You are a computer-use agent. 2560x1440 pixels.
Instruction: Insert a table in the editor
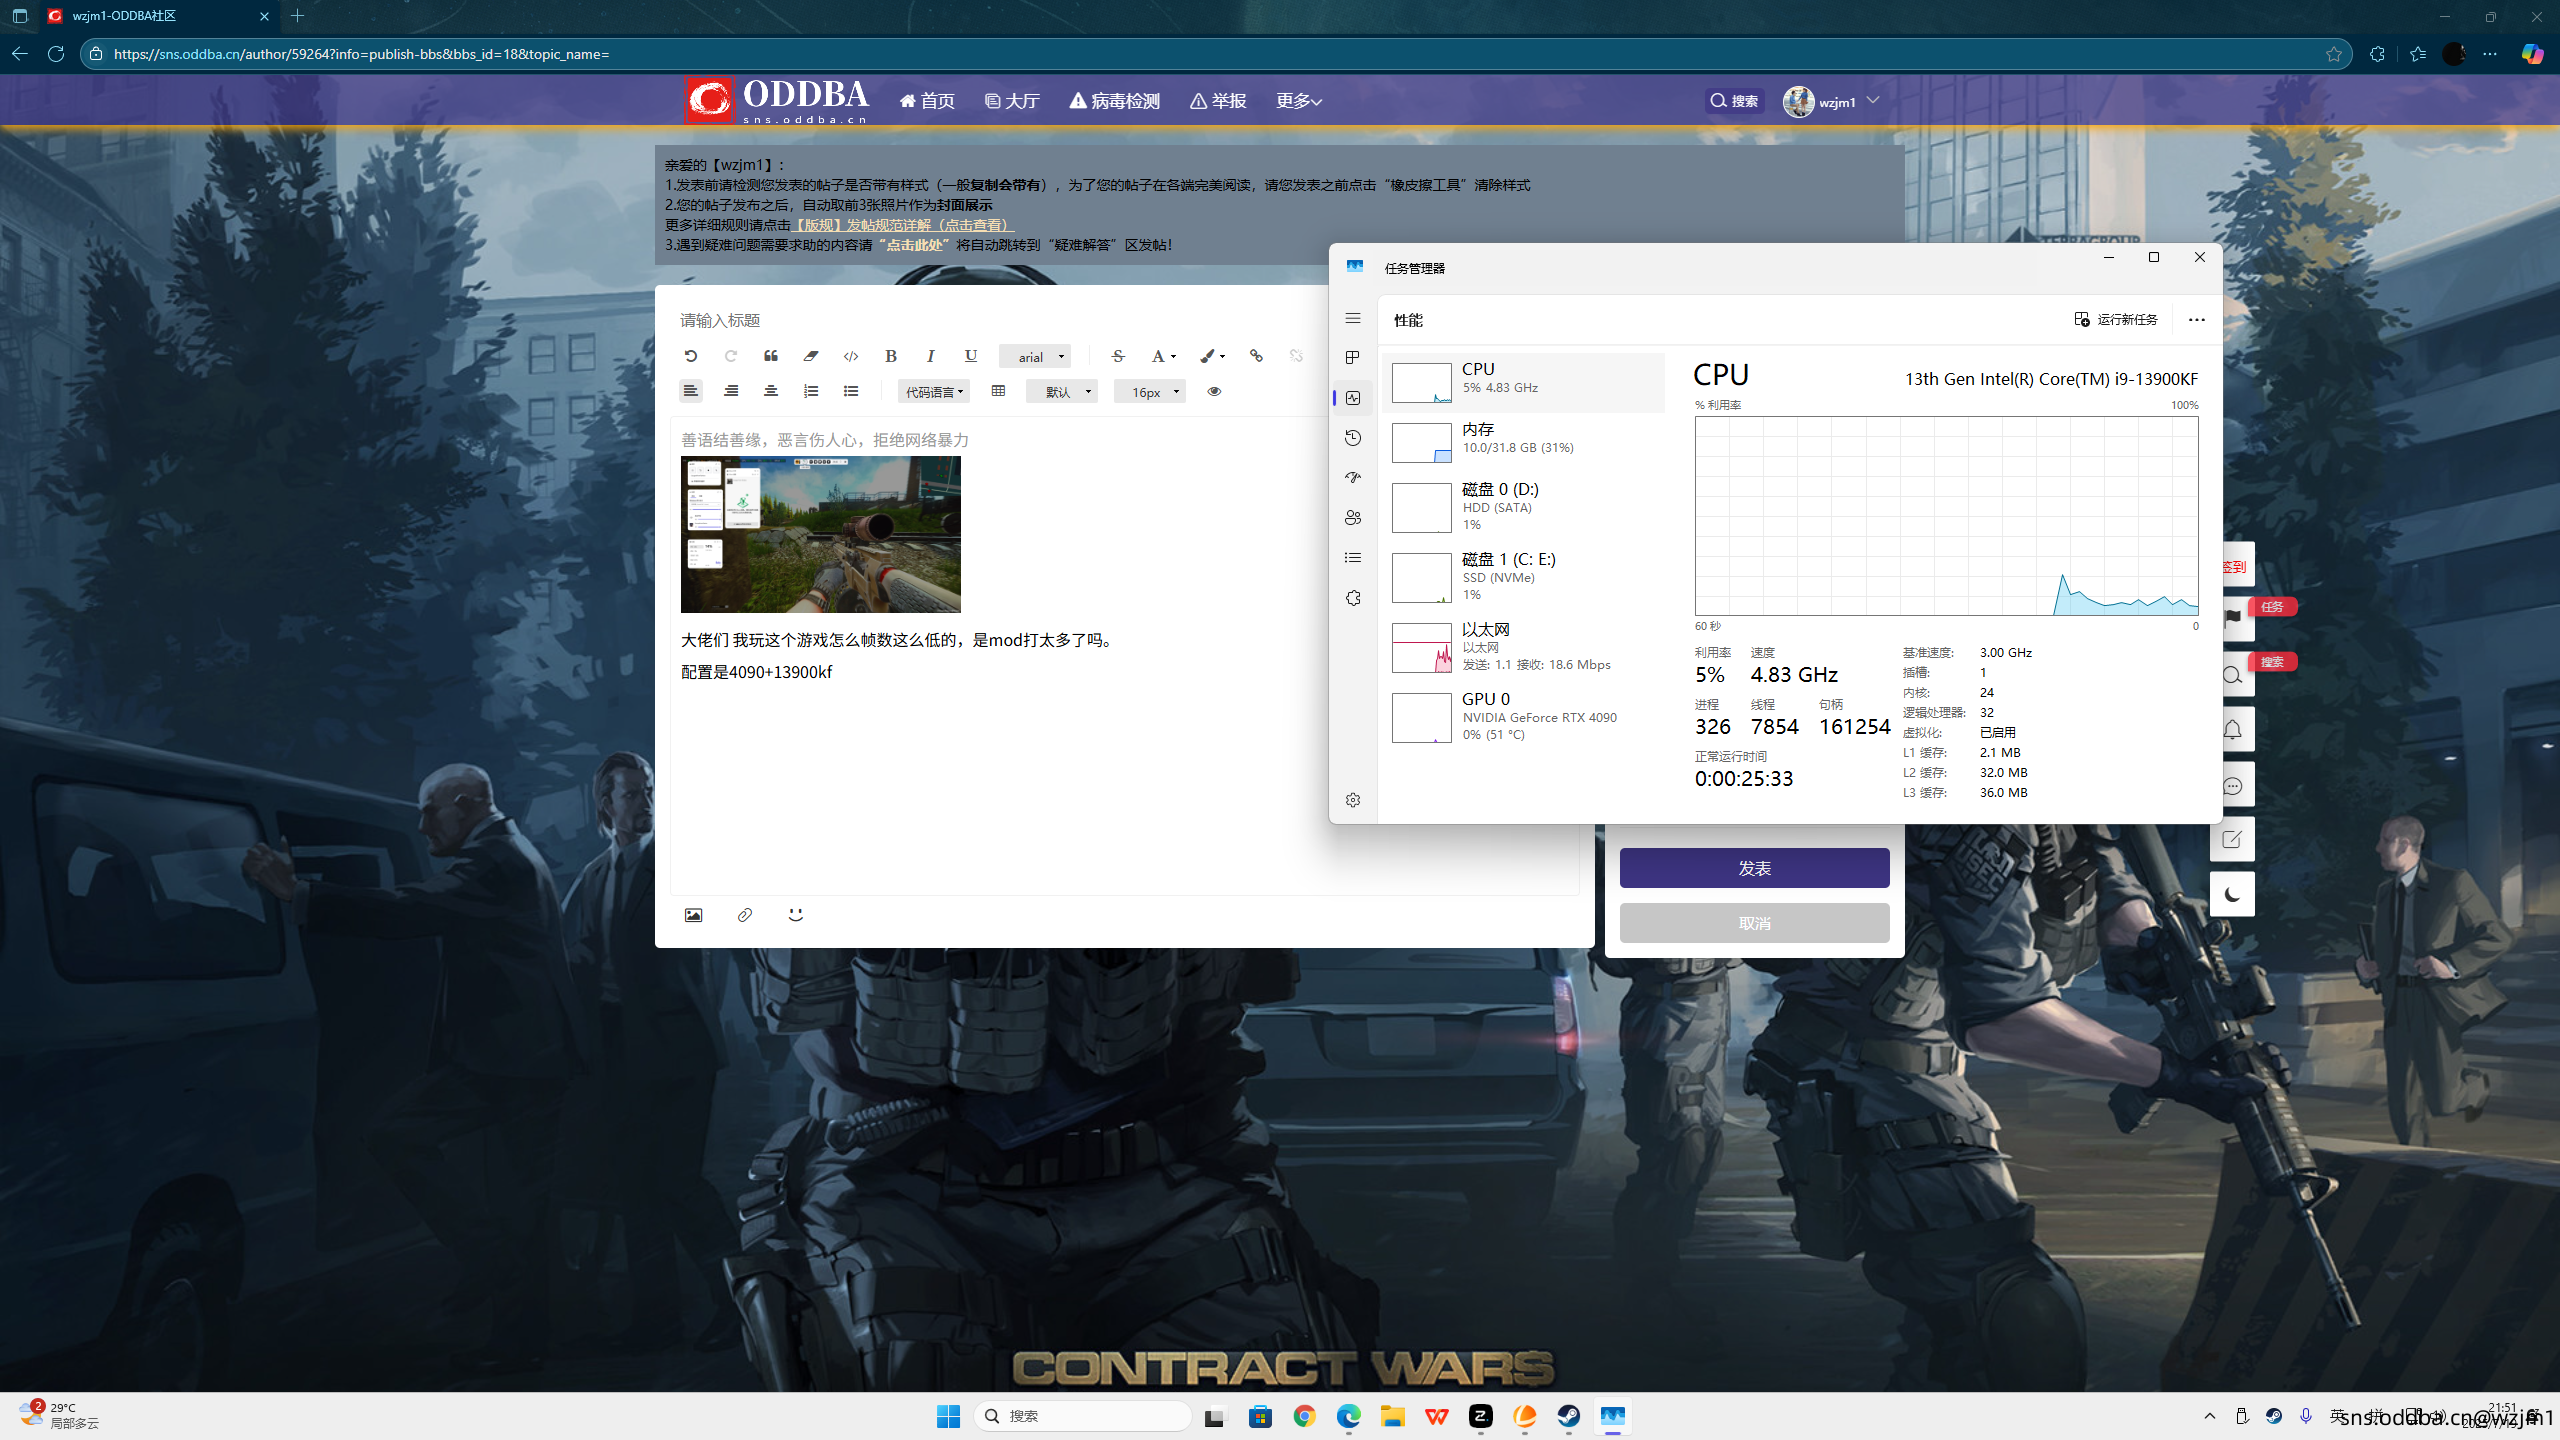[998, 391]
